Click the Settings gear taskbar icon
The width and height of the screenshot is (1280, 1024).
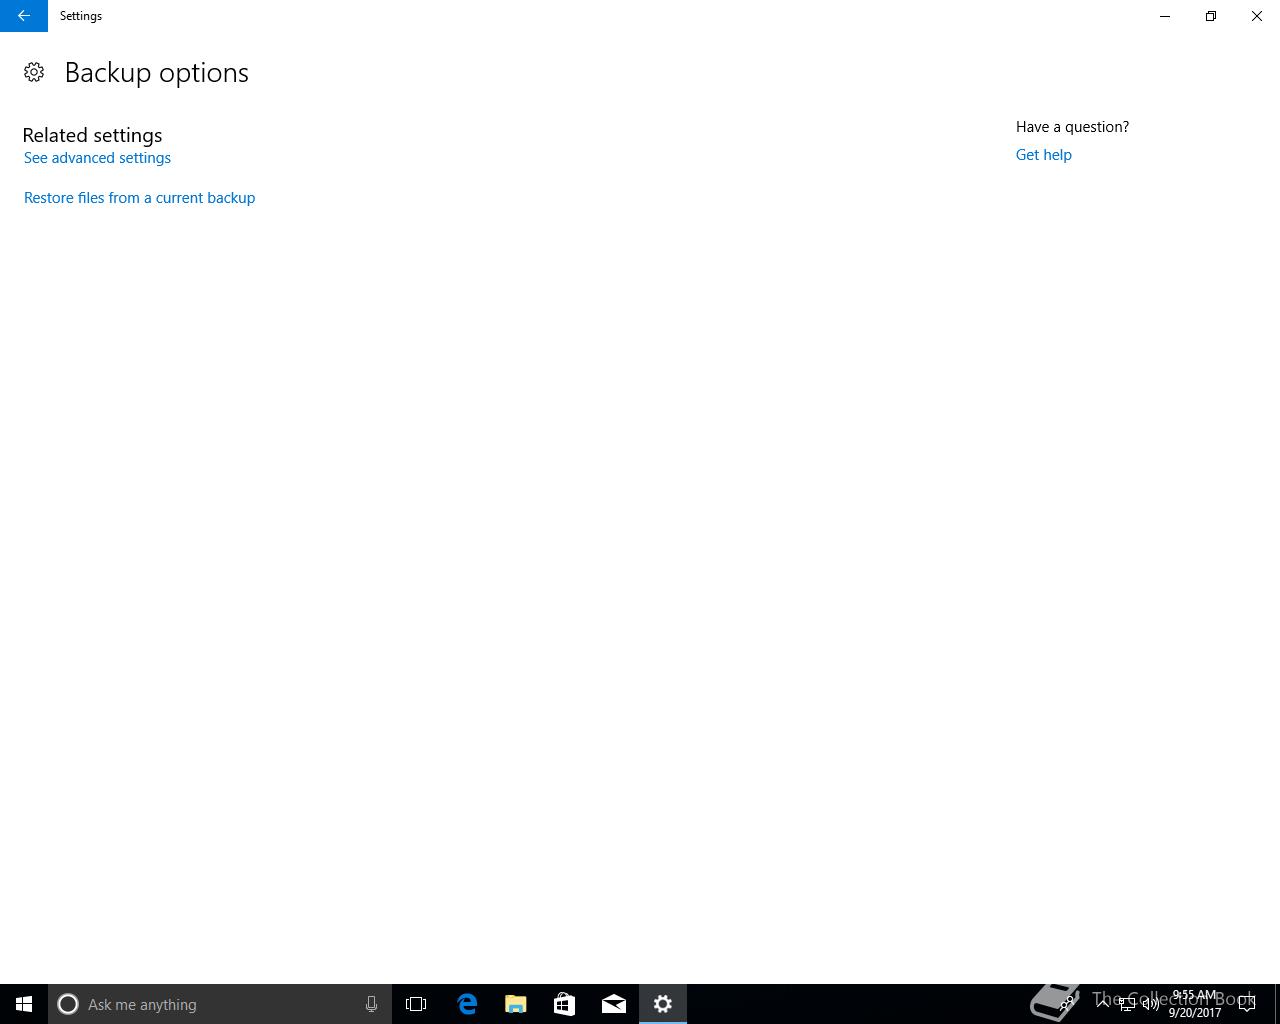coord(663,1004)
